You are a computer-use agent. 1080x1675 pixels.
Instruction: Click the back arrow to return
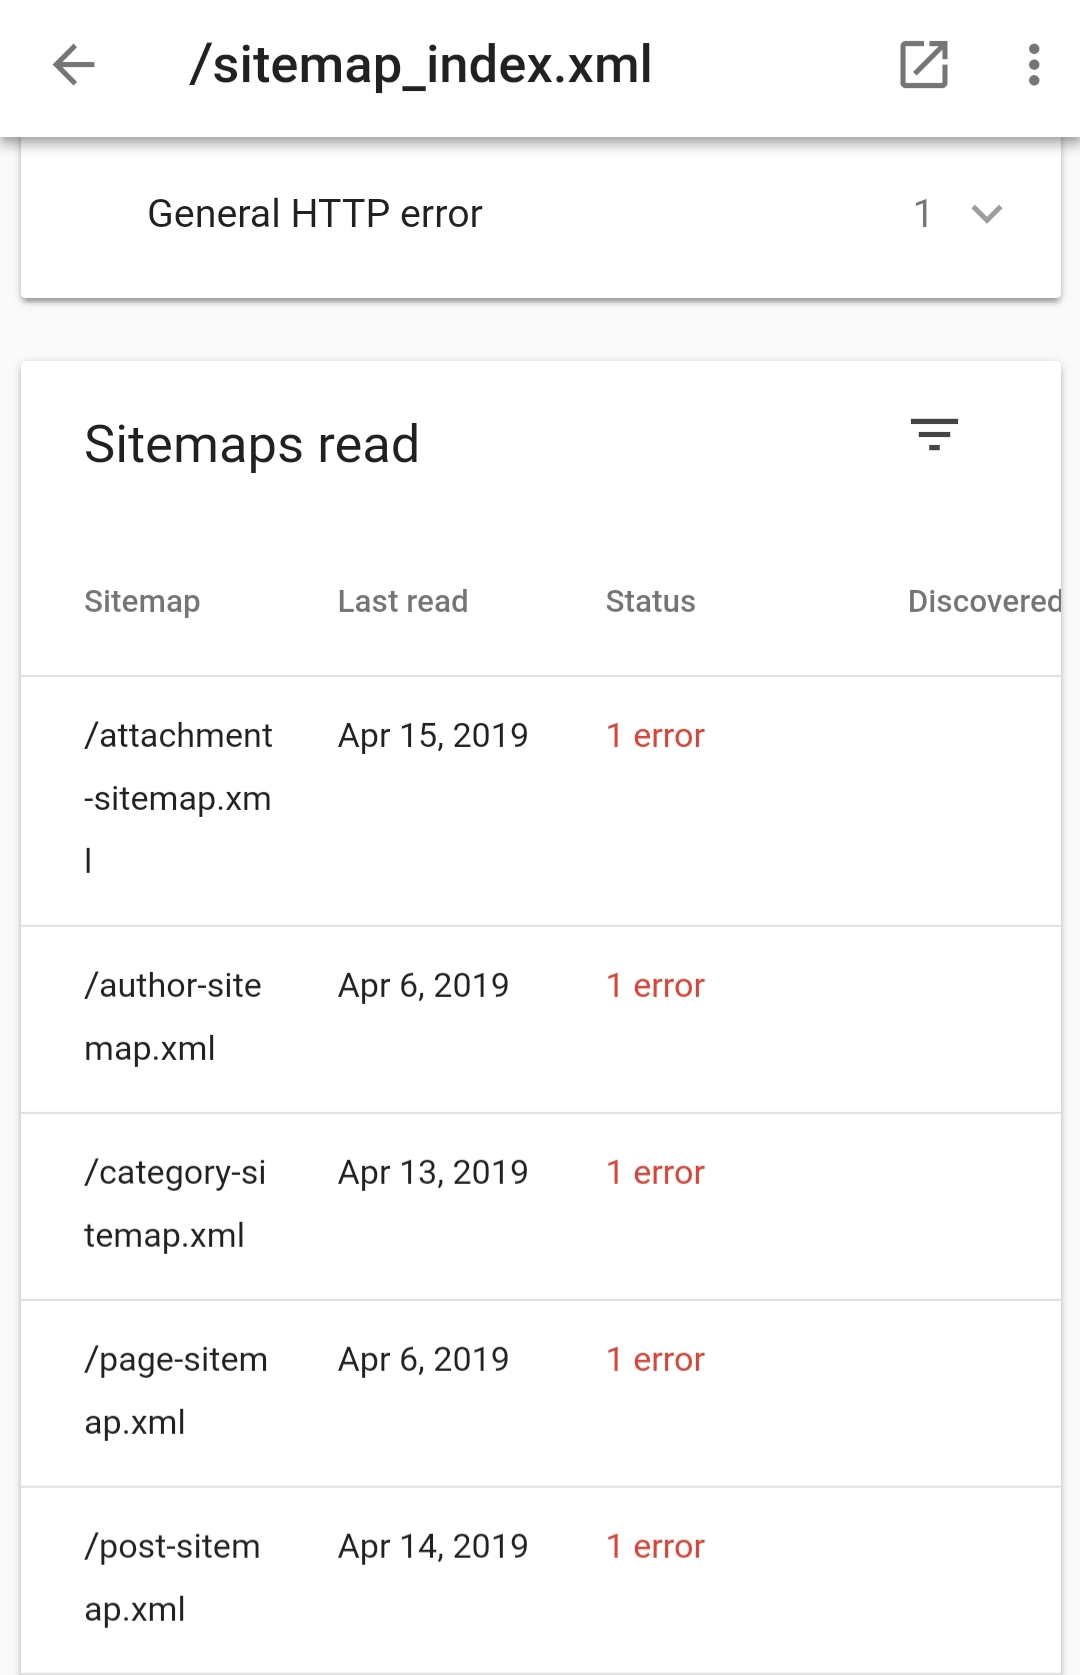pos(71,65)
